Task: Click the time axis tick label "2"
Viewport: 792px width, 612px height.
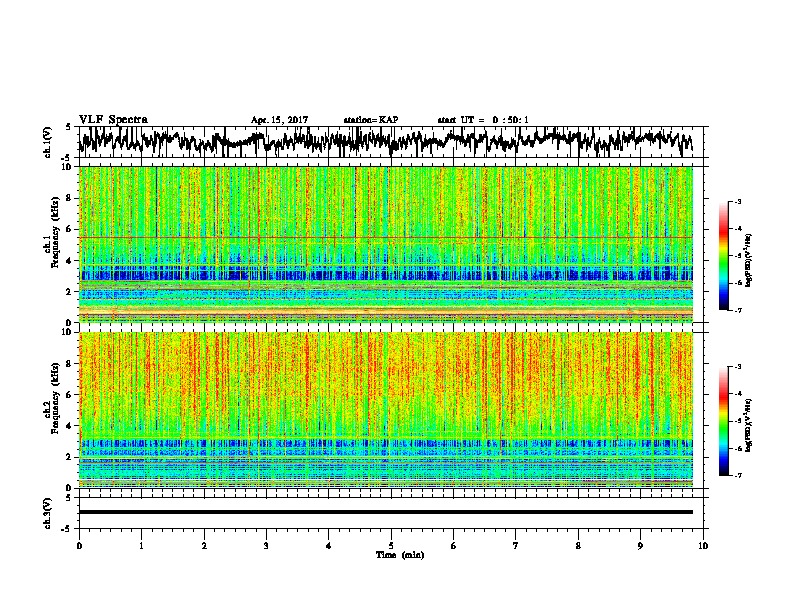Action: [x=204, y=546]
